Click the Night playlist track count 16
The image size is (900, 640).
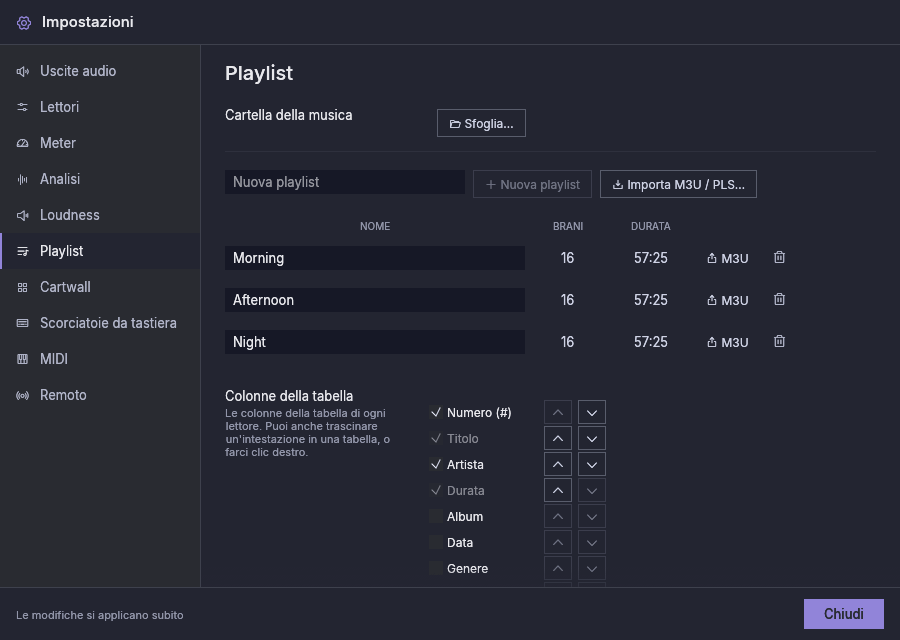click(x=567, y=342)
